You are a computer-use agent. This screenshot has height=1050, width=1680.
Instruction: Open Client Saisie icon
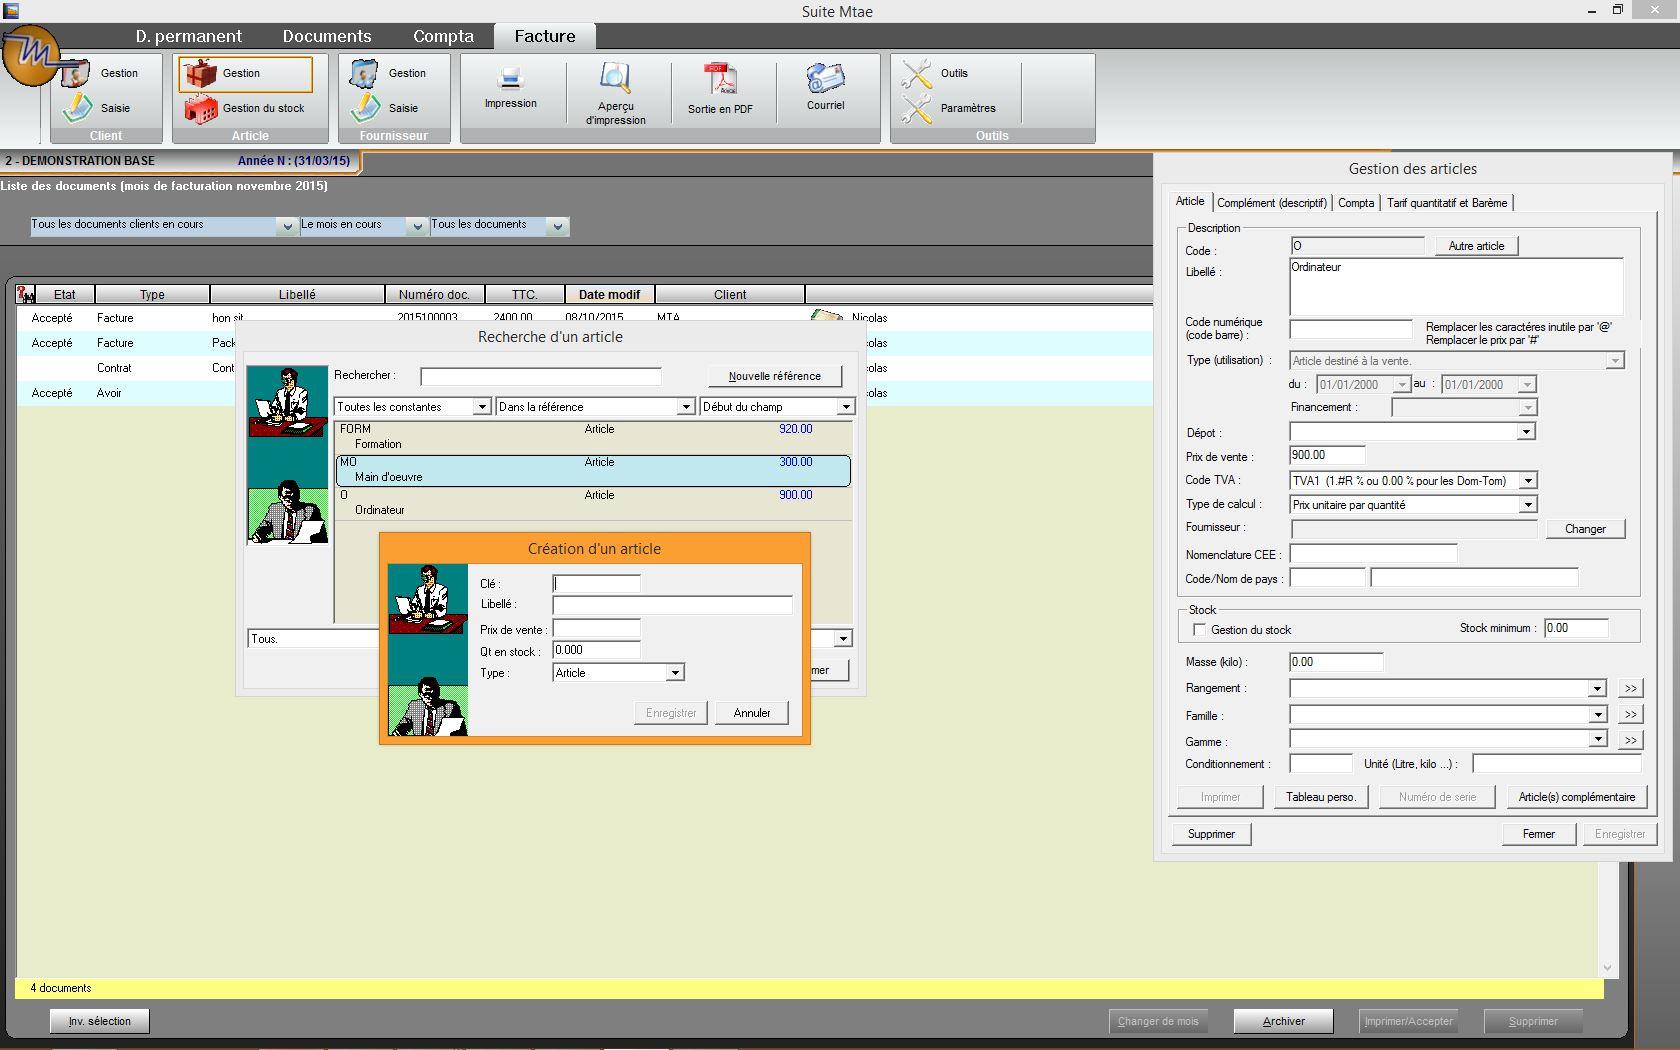pos(78,108)
